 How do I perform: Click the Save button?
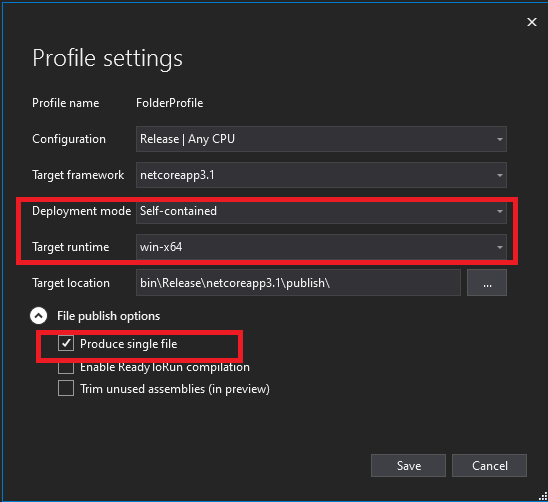coord(408,465)
